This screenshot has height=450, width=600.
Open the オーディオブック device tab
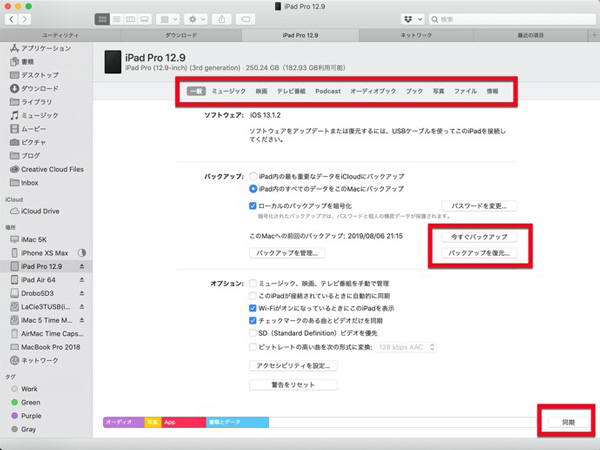click(373, 91)
